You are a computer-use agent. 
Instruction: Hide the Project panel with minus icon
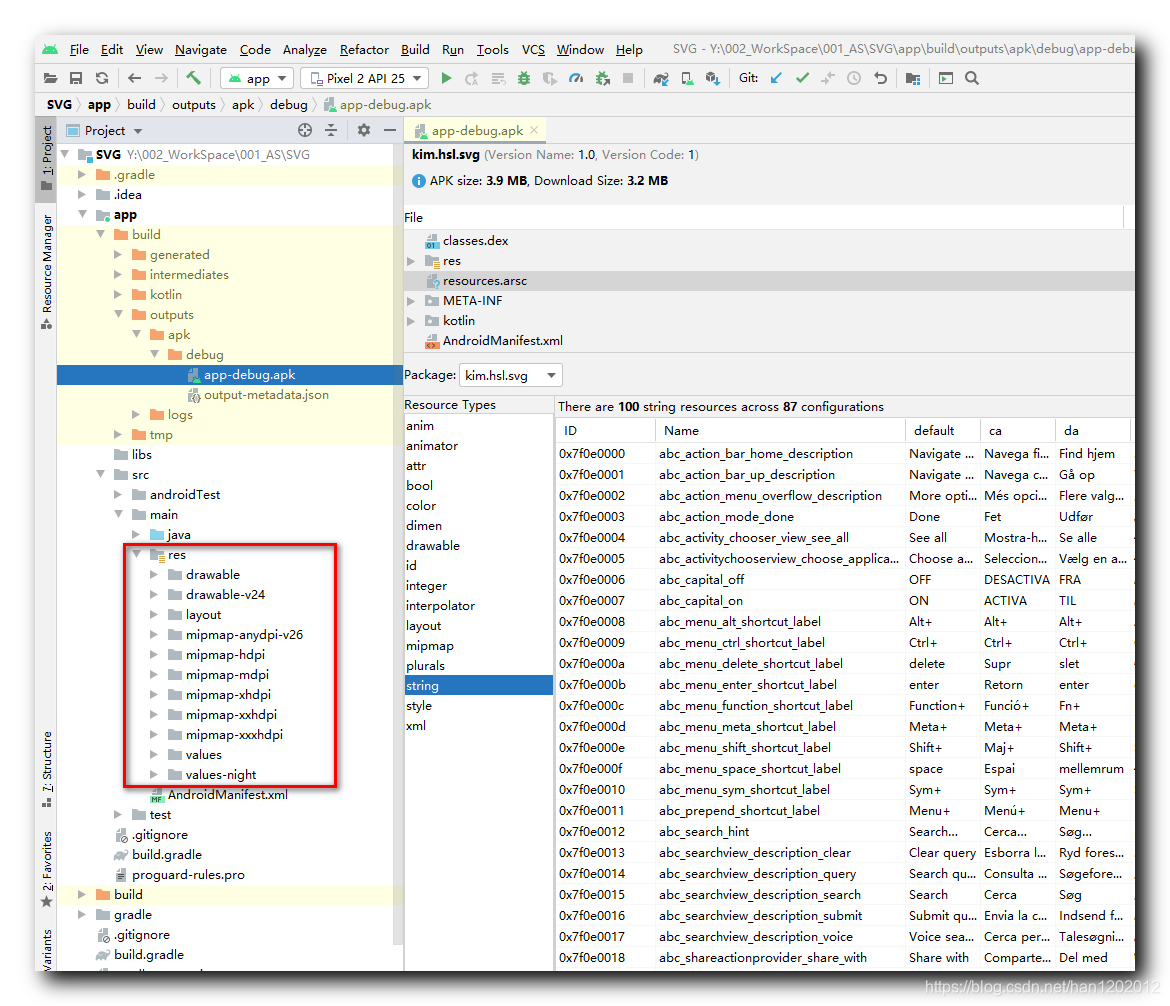coord(390,131)
